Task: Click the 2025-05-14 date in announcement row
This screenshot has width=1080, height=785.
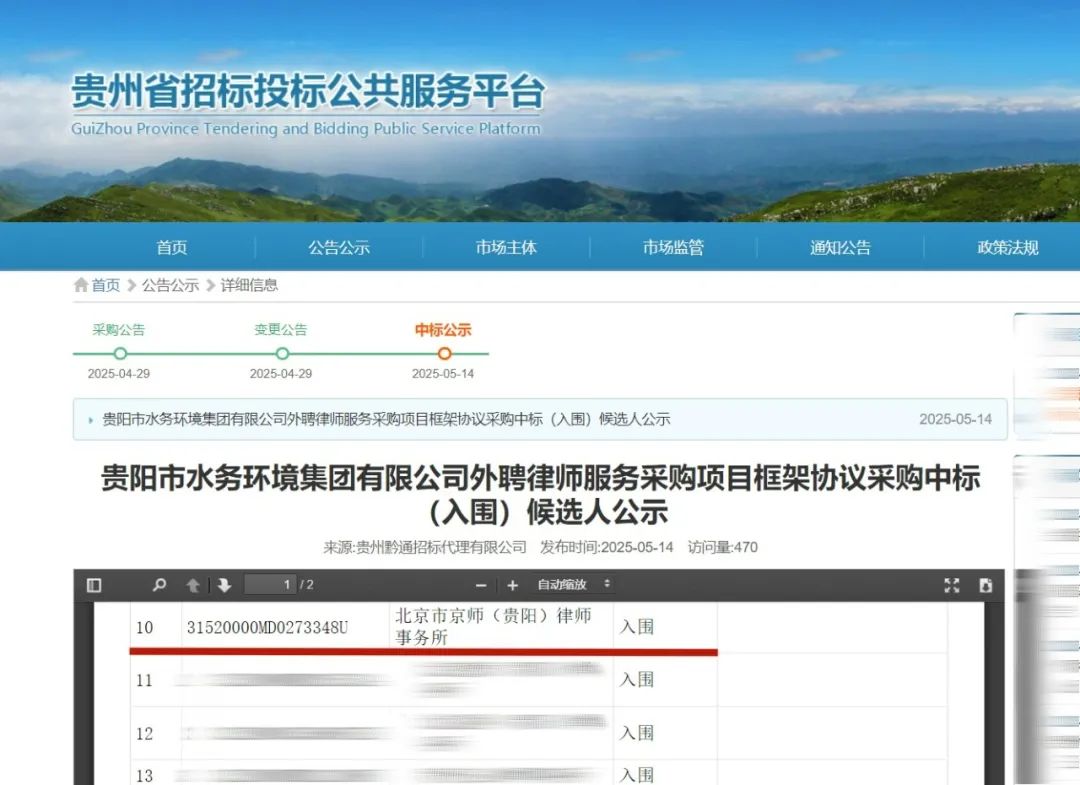Action: click(955, 419)
